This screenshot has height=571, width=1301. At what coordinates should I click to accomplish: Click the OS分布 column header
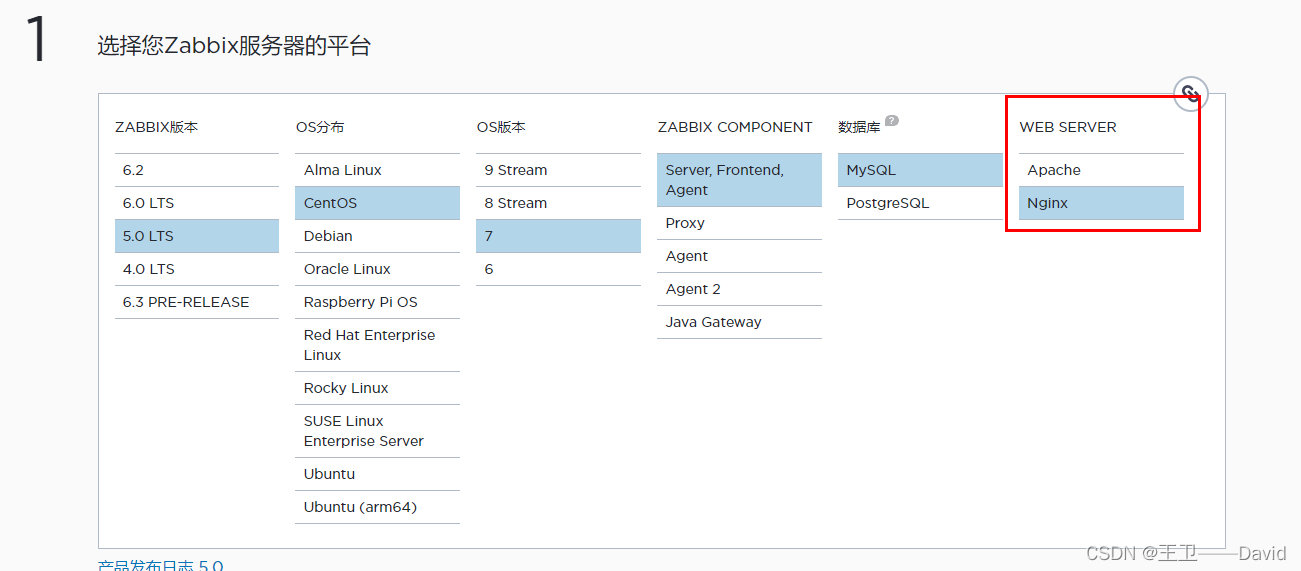point(320,127)
